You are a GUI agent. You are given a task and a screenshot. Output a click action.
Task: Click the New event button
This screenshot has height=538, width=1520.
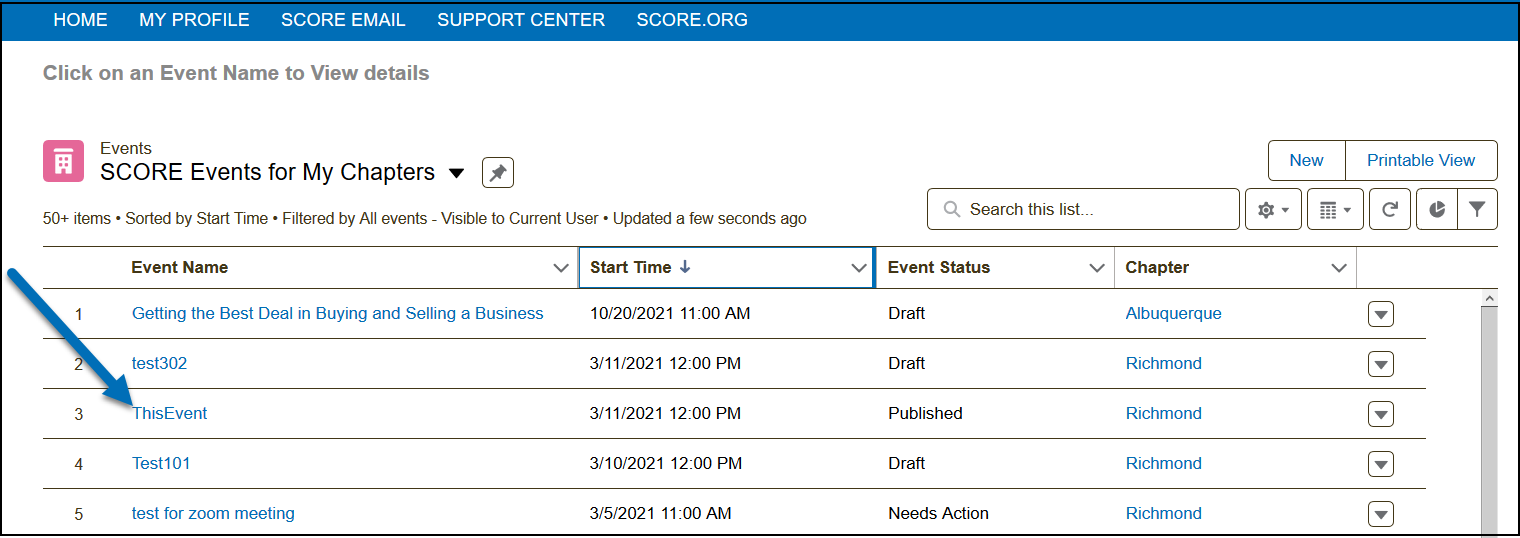[x=1306, y=160]
